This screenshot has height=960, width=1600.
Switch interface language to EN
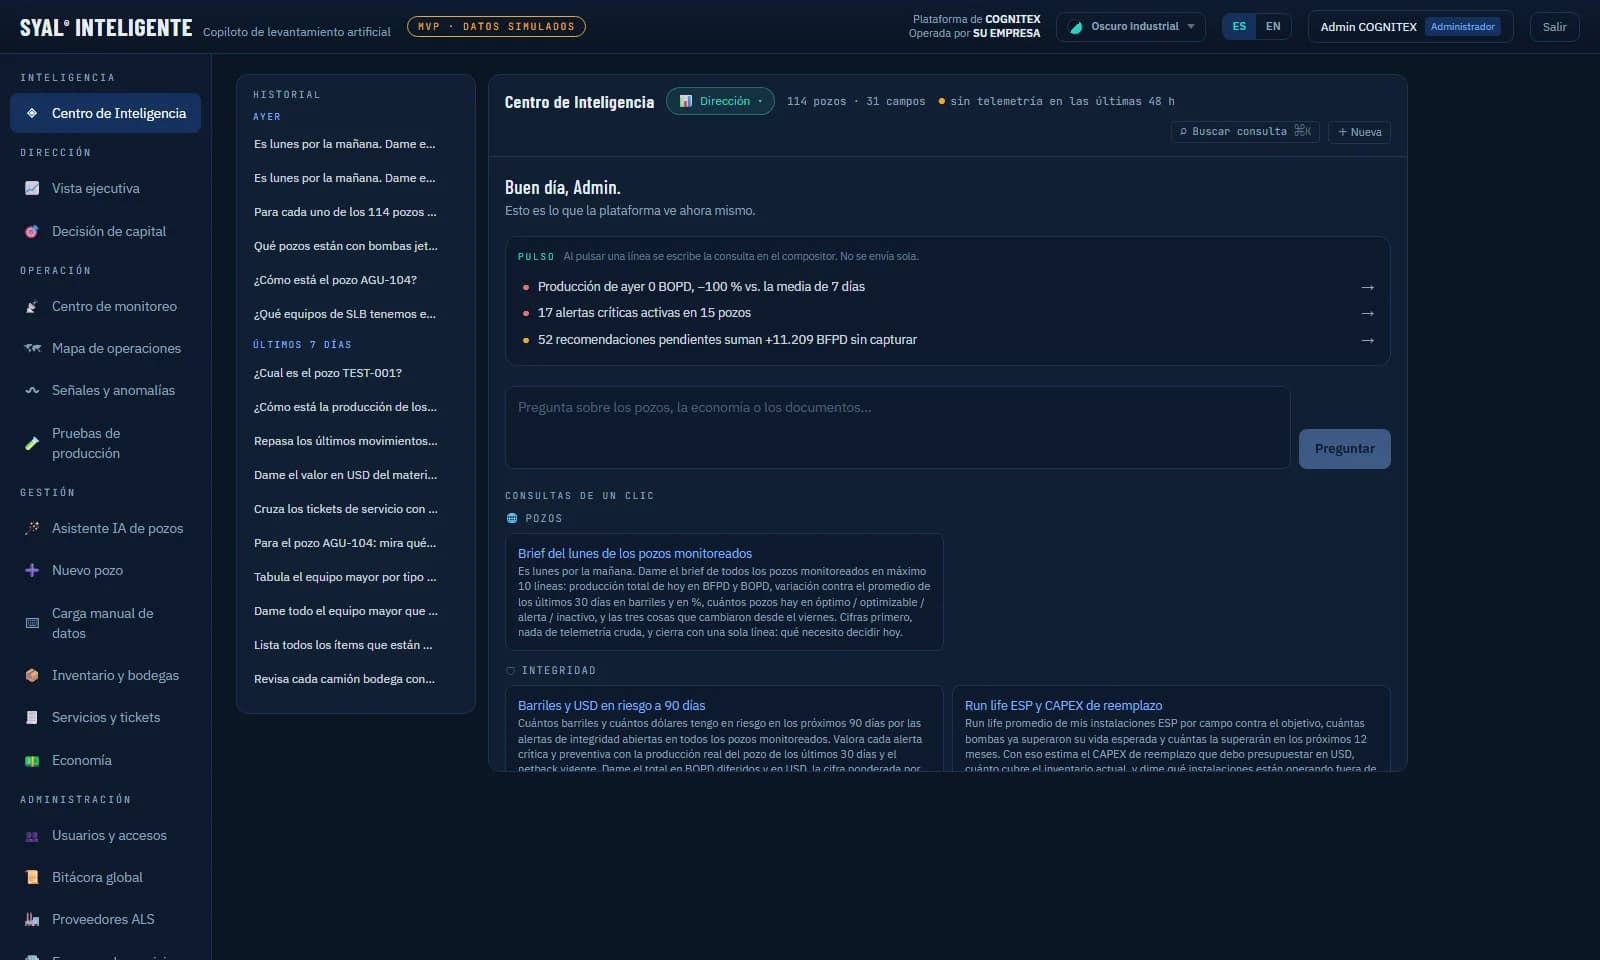pyautogui.click(x=1273, y=27)
